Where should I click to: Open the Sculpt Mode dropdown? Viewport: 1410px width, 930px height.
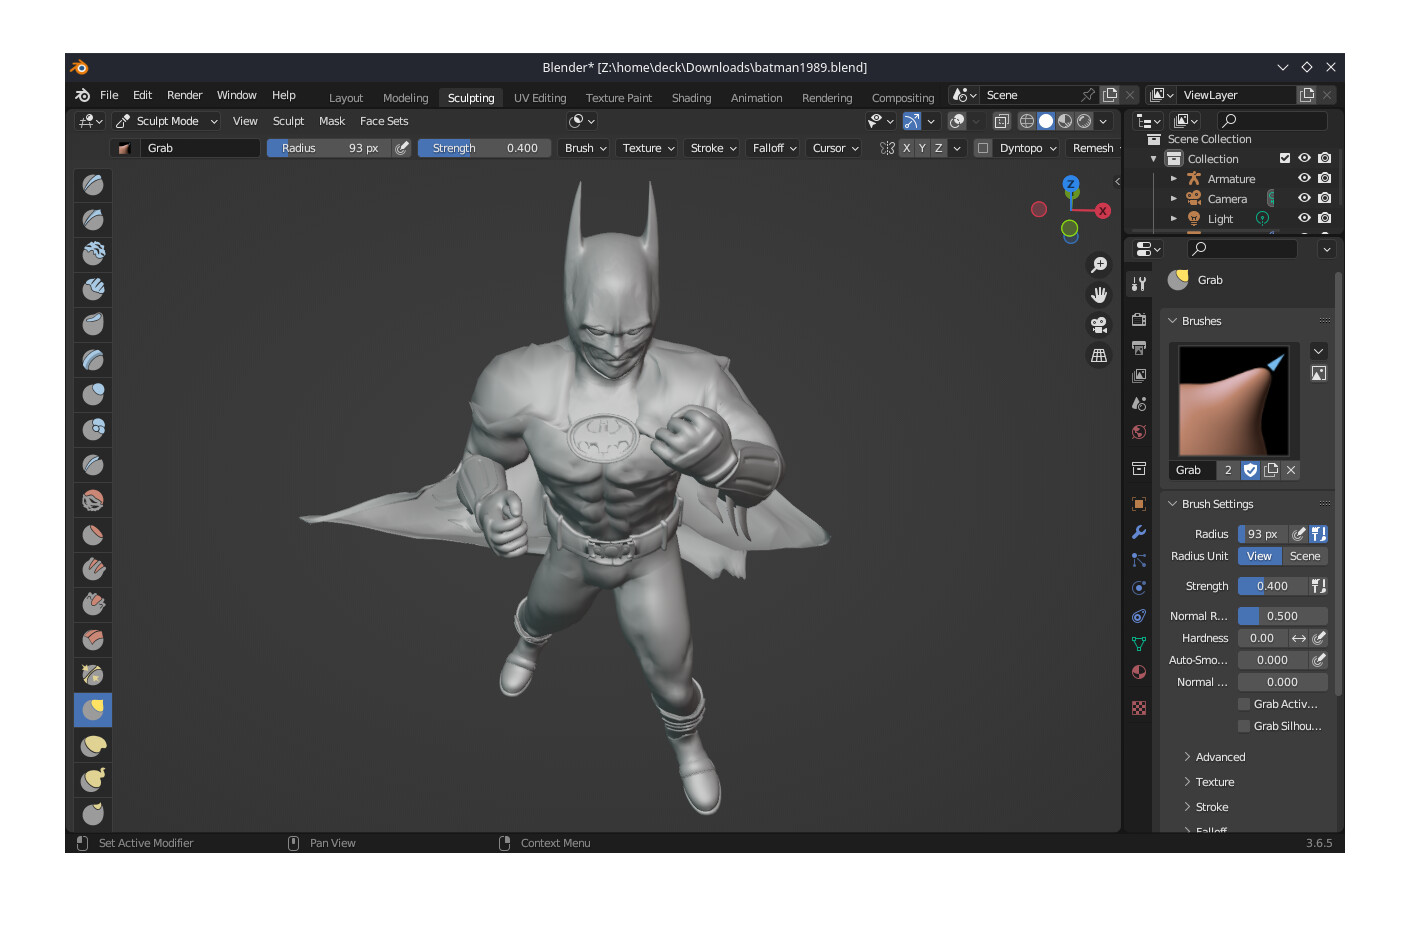[x=167, y=121]
